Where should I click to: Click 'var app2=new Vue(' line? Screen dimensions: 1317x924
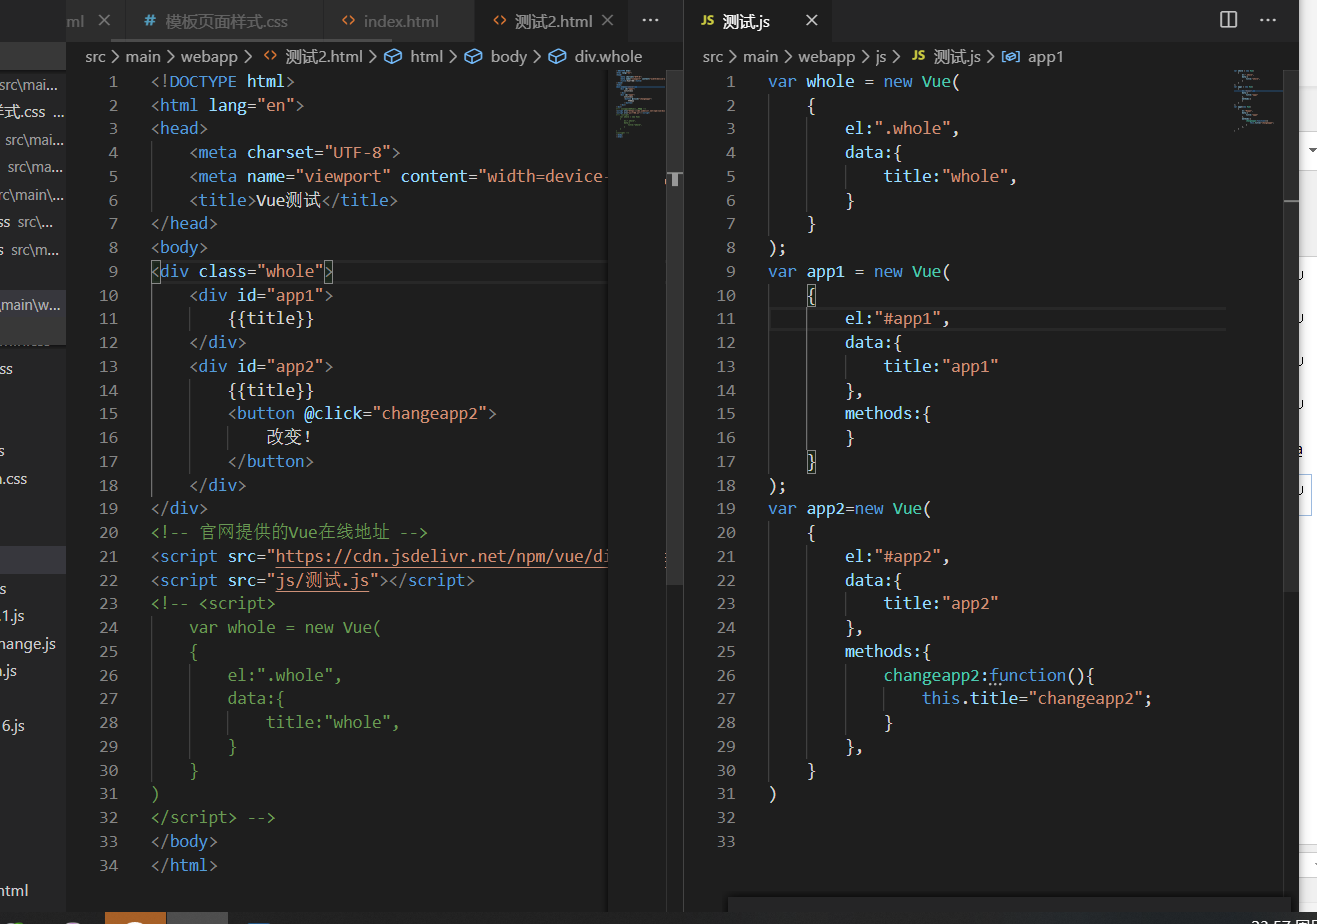click(849, 508)
